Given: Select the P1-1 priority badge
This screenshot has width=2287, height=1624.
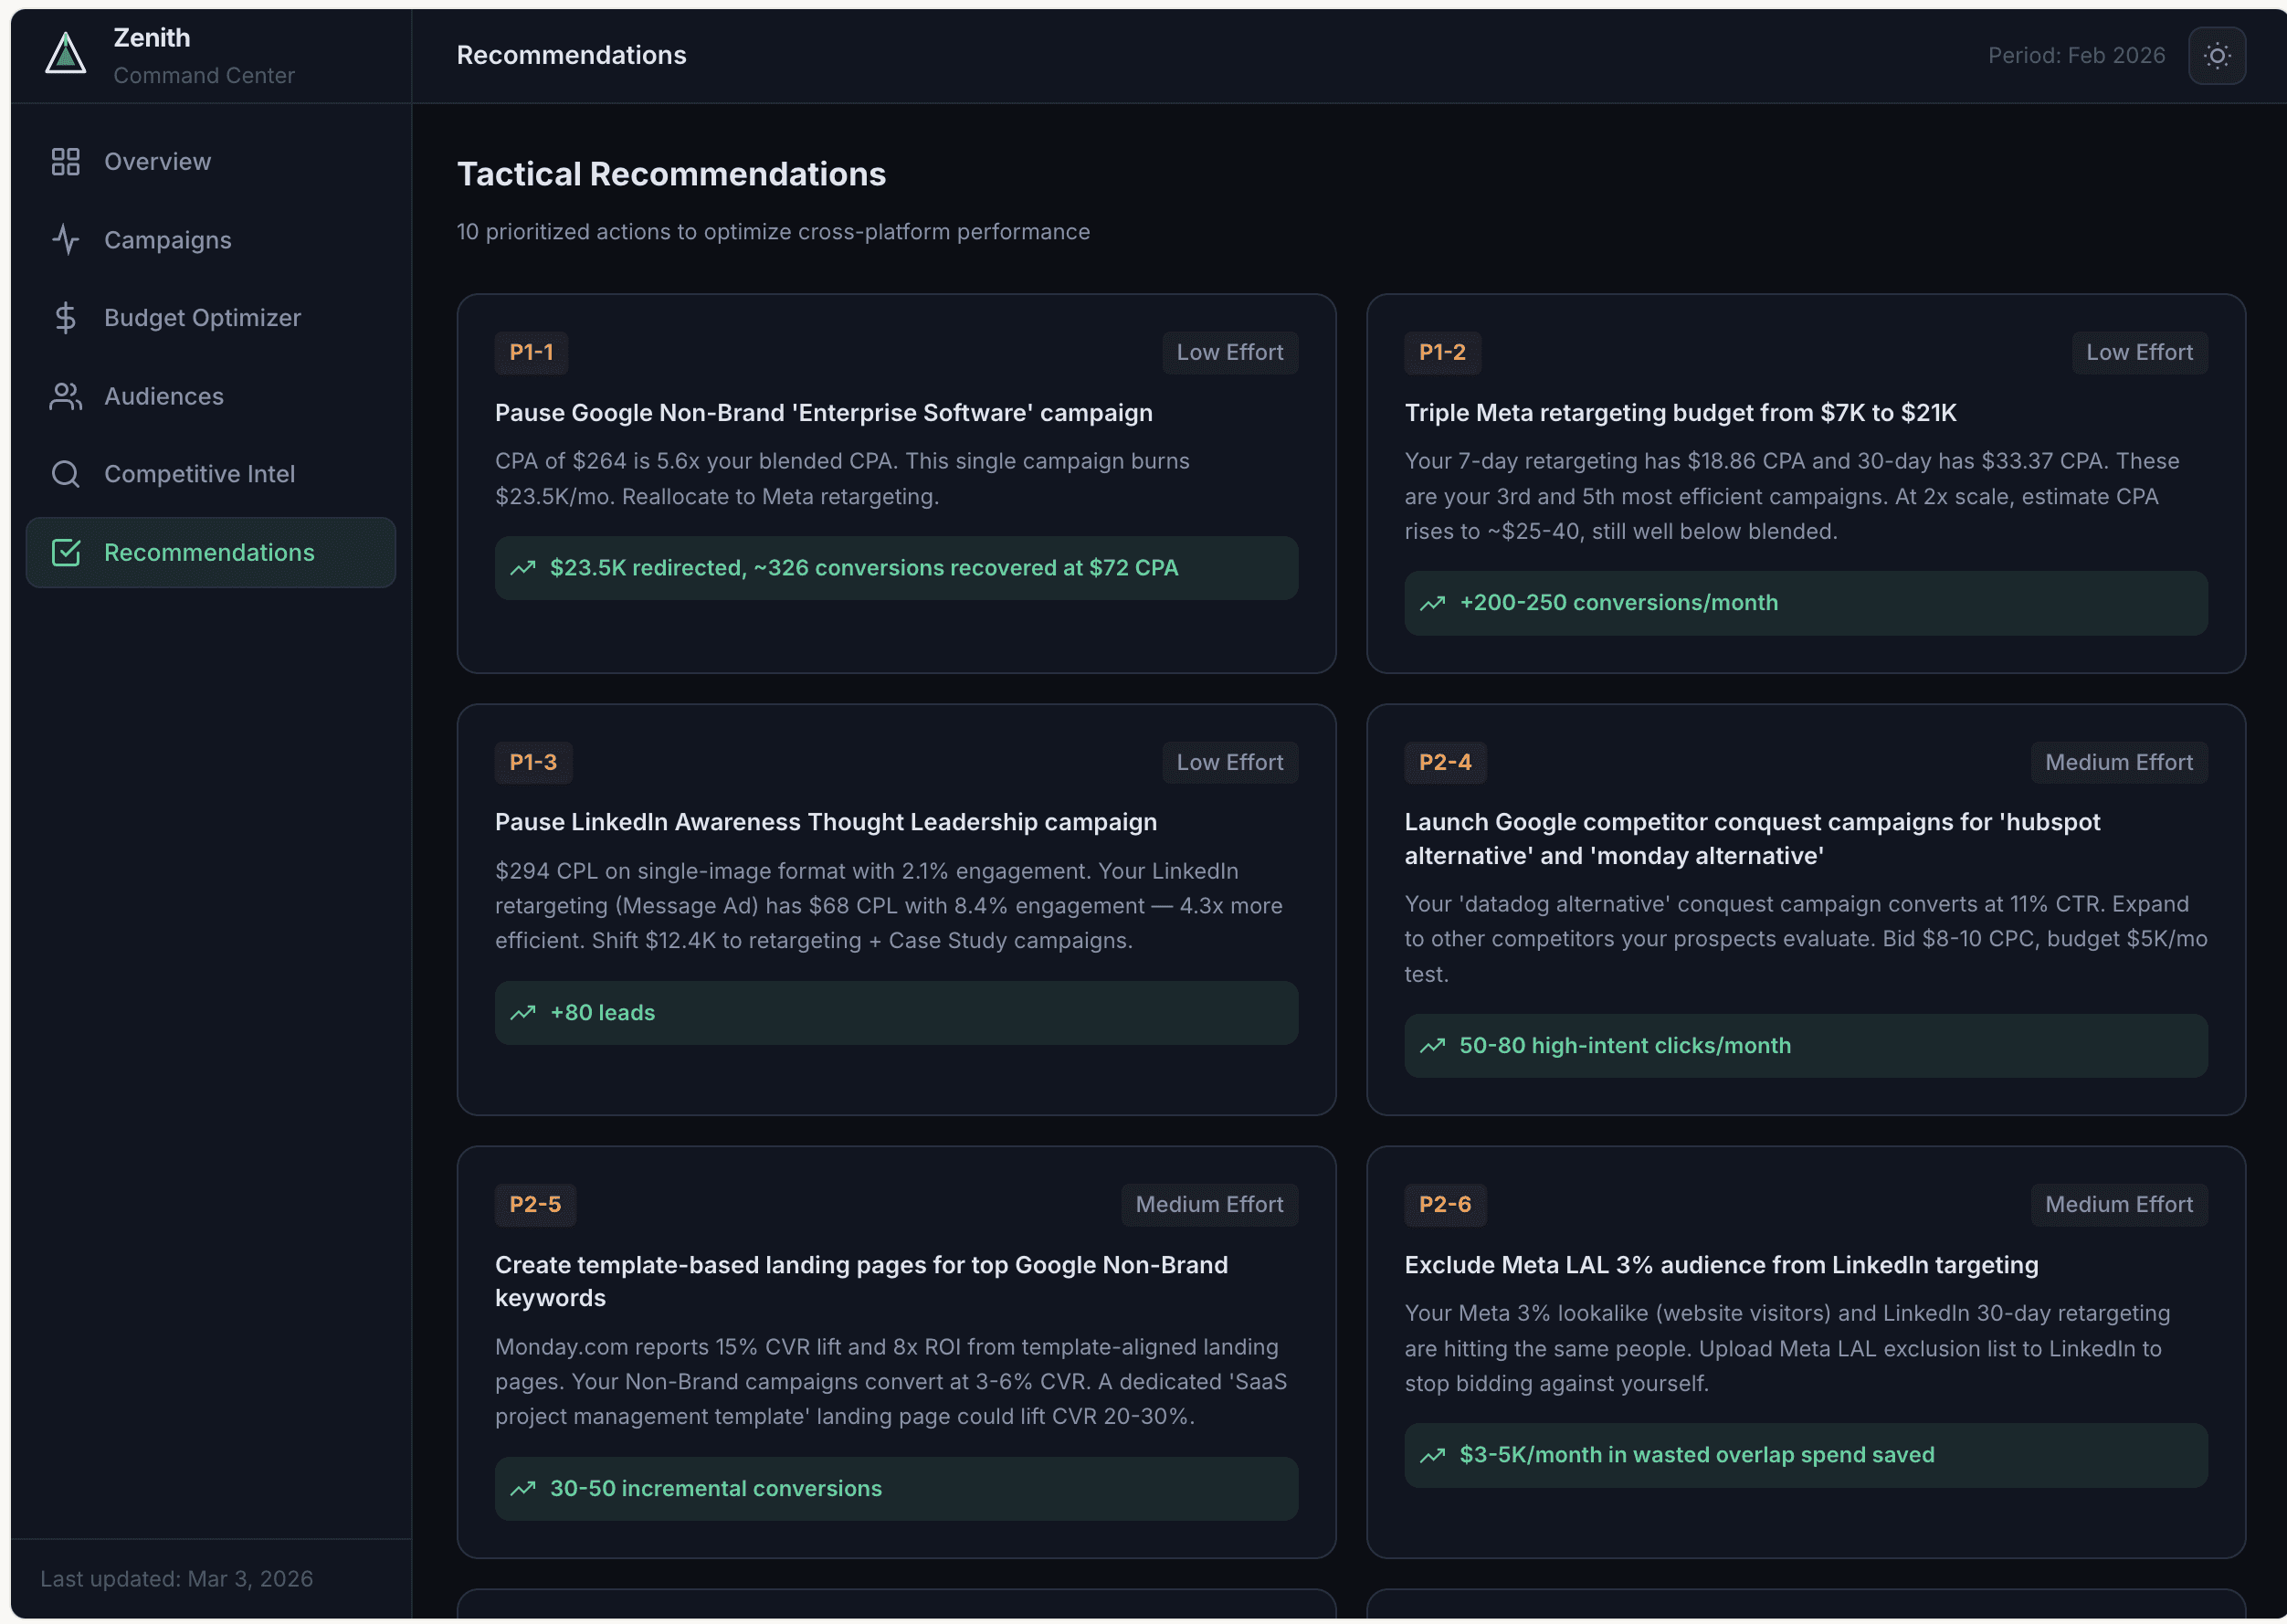Looking at the screenshot, I should coord(531,352).
